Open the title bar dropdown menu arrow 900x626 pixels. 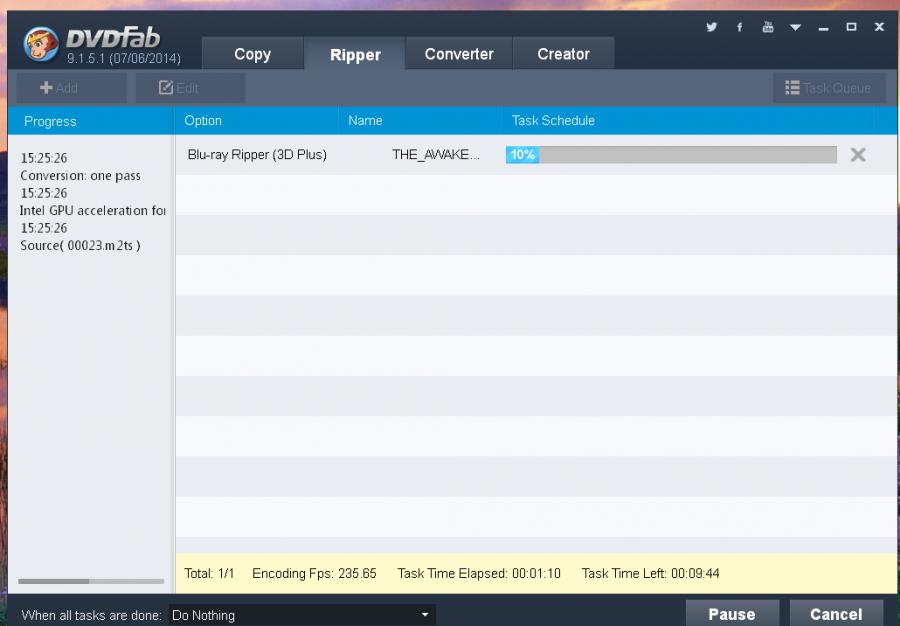click(x=795, y=27)
